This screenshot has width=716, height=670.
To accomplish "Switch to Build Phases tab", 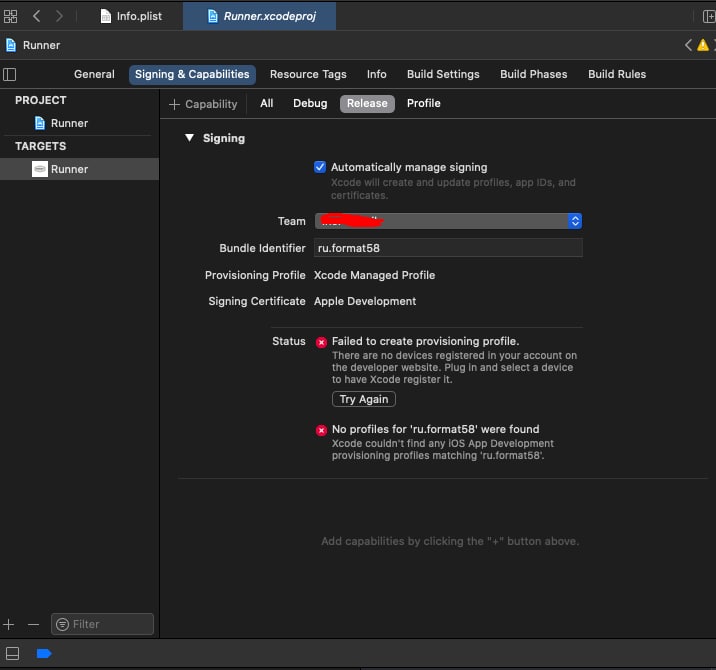I will click(x=533, y=74).
